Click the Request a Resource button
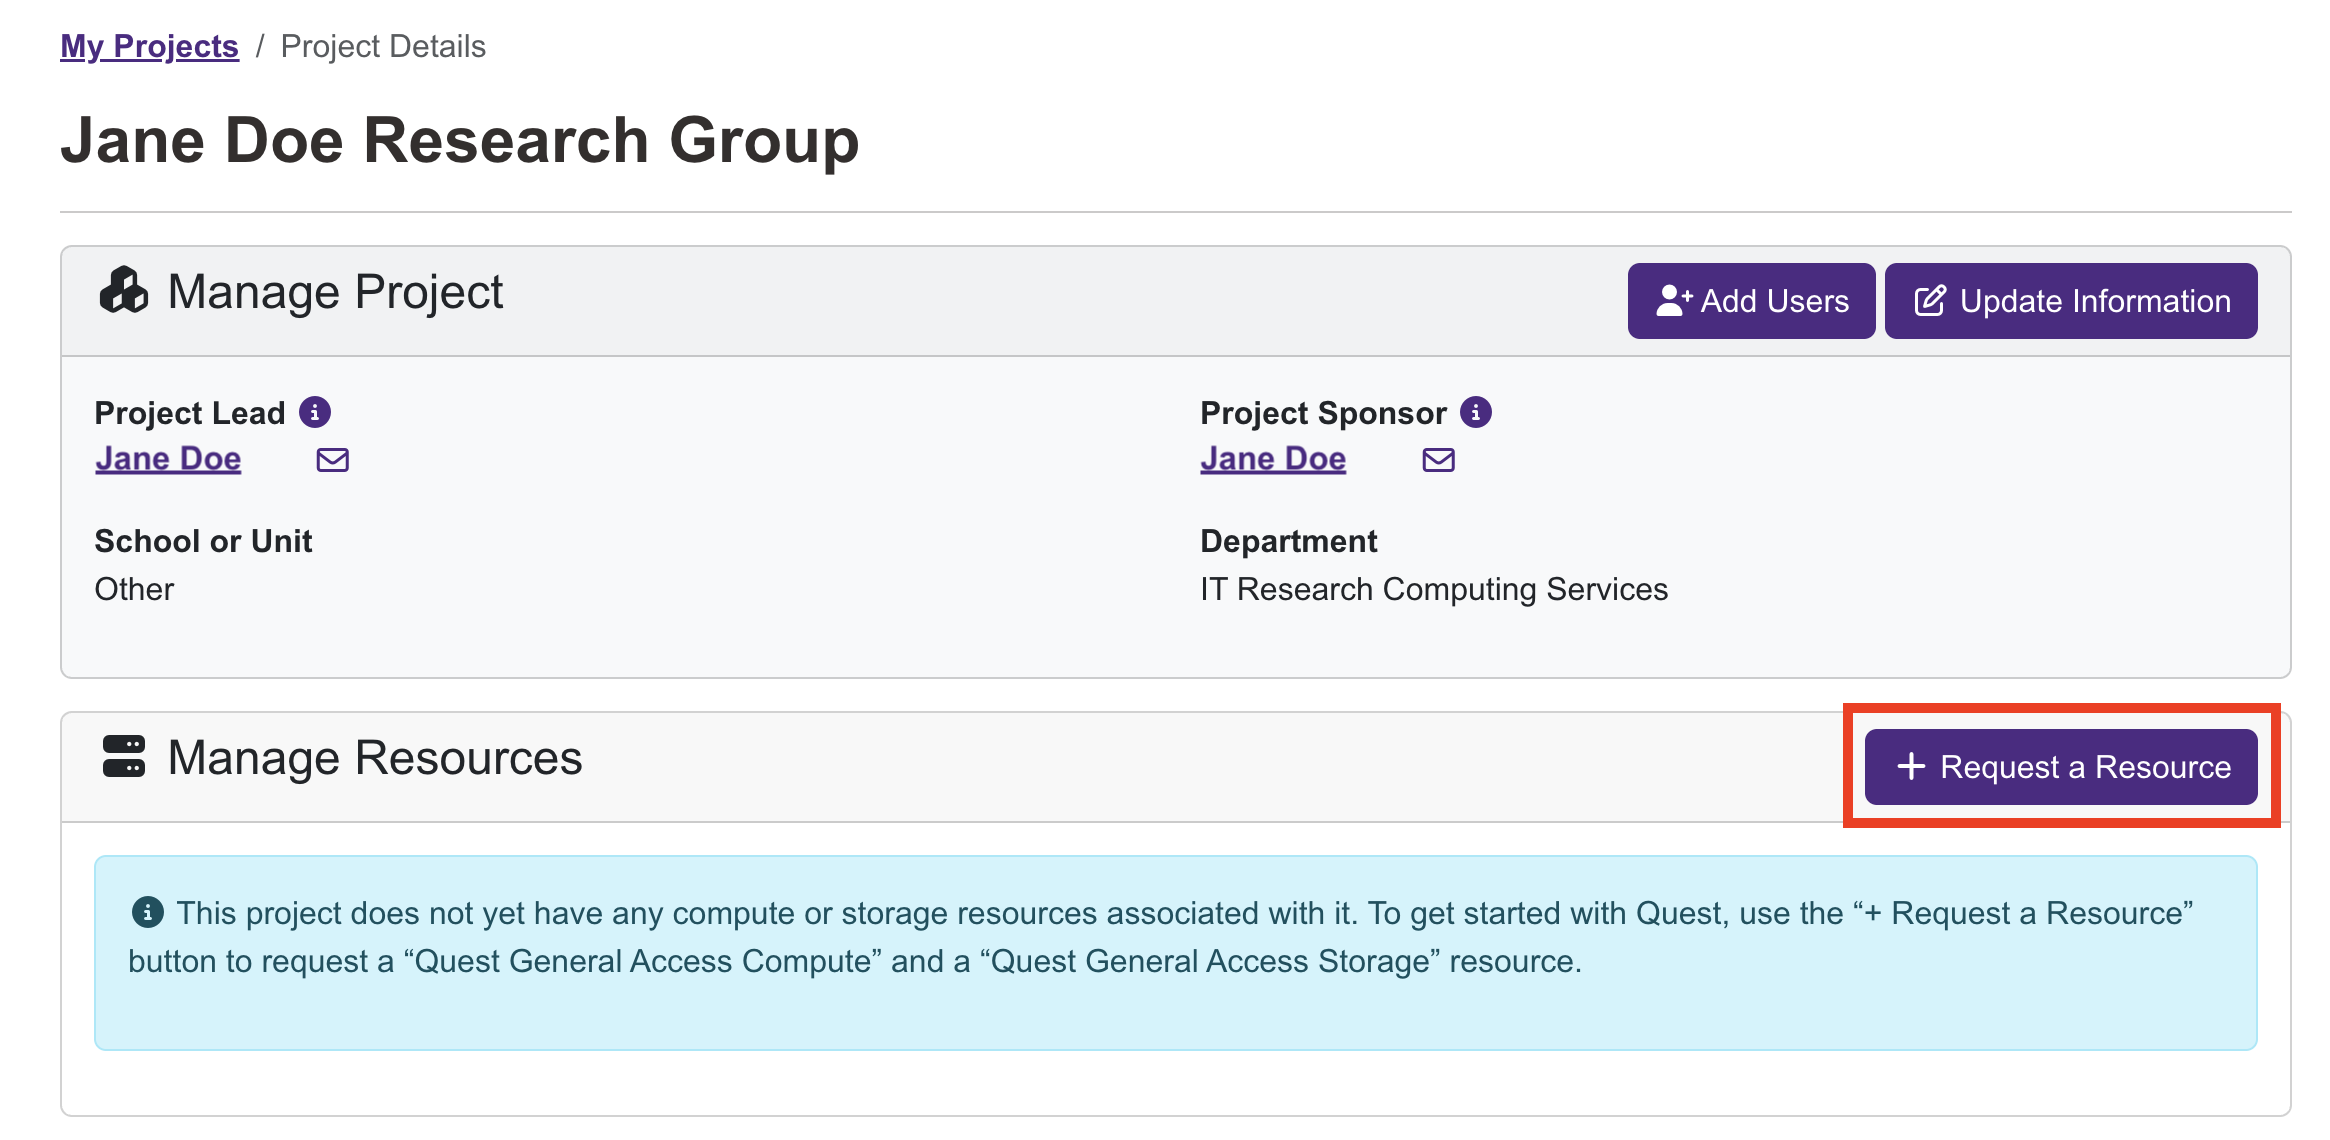2330x1140 pixels. [2061, 767]
